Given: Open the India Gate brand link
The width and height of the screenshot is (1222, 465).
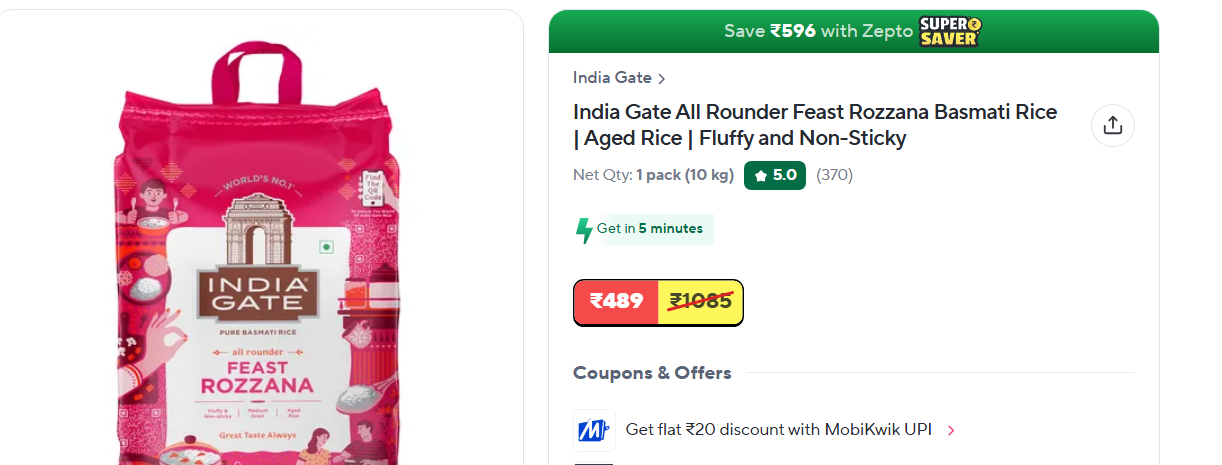Looking at the screenshot, I should (612, 78).
